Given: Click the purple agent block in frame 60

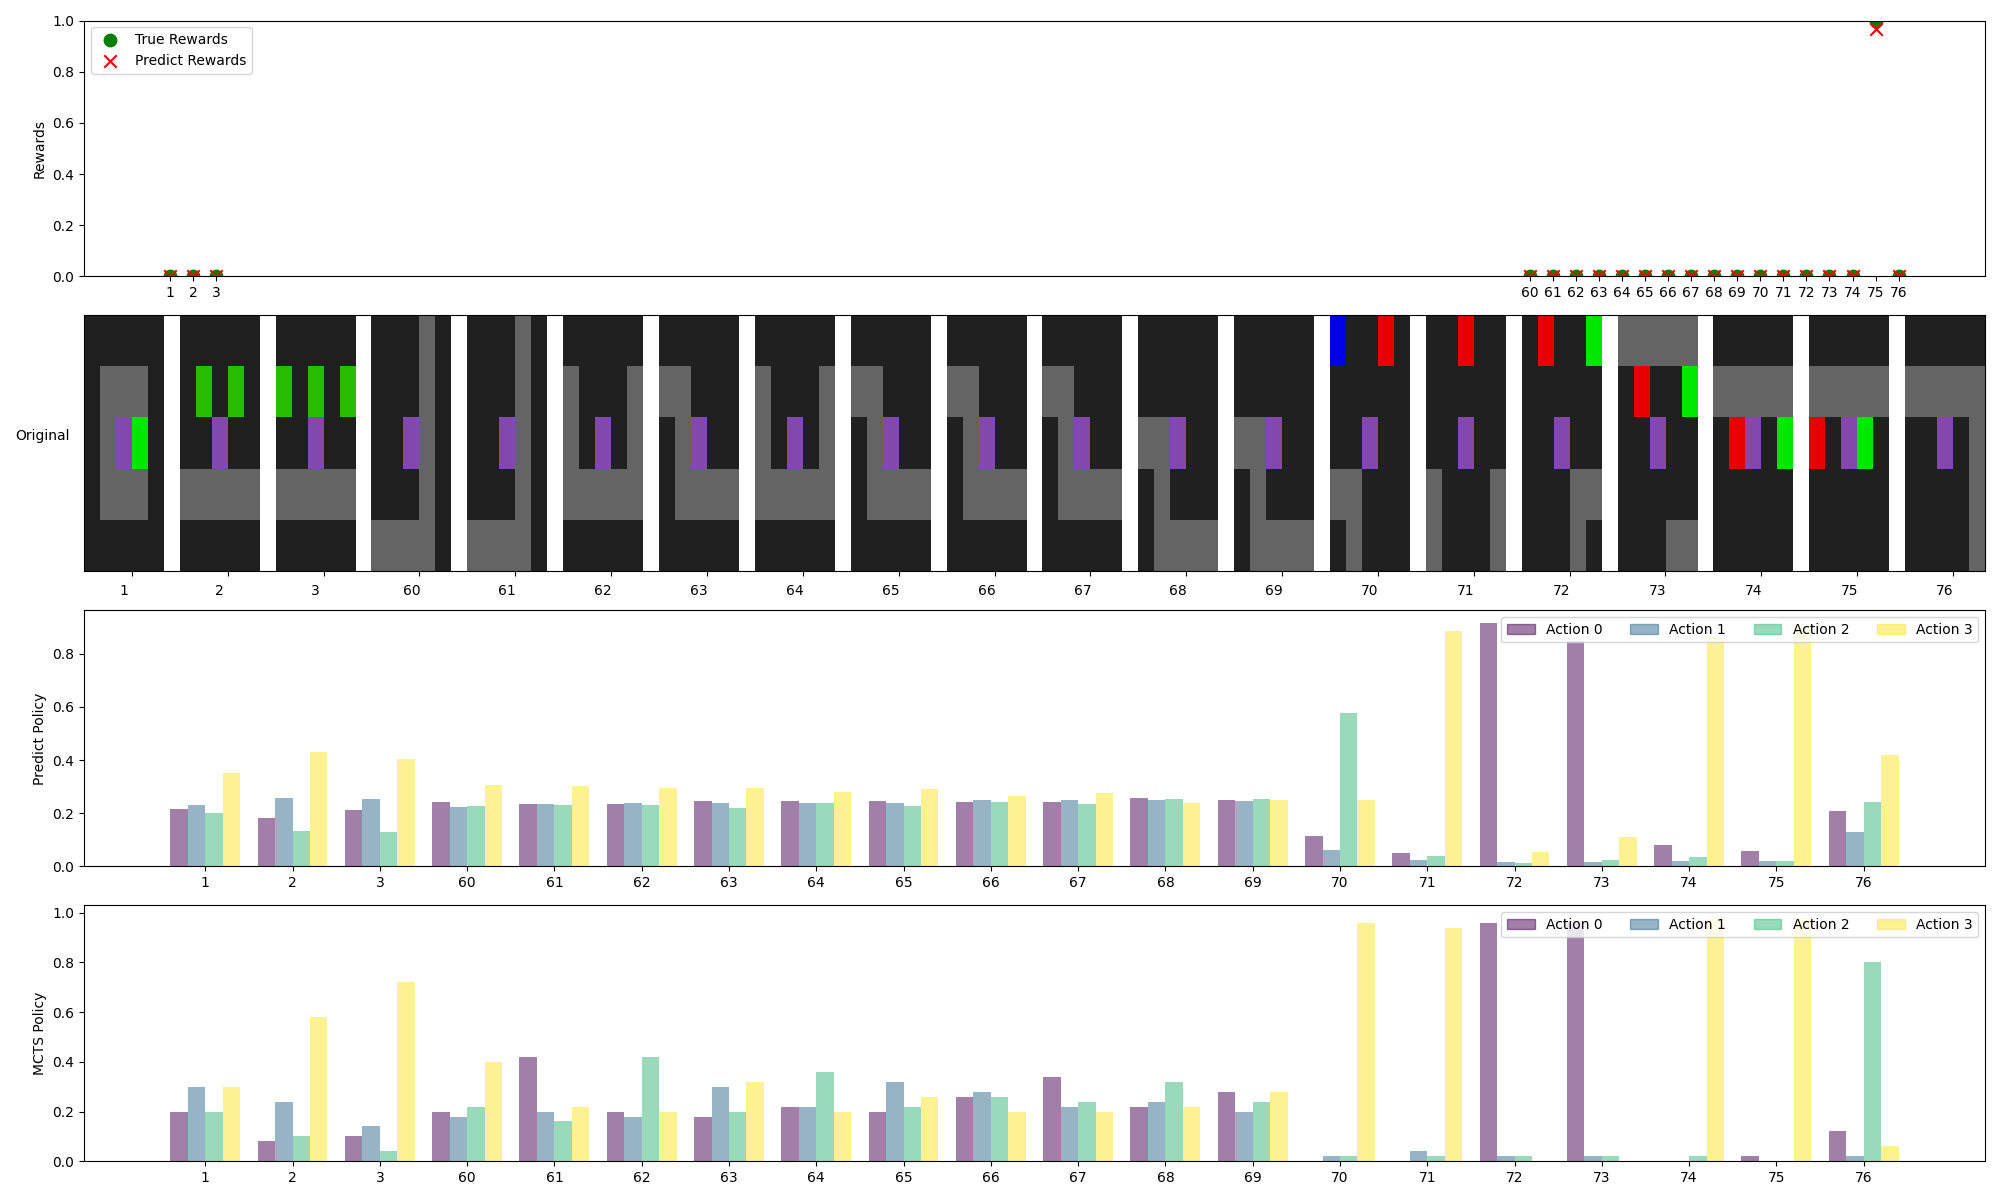Looking at the screenshot, I should [x=411, y=442].
